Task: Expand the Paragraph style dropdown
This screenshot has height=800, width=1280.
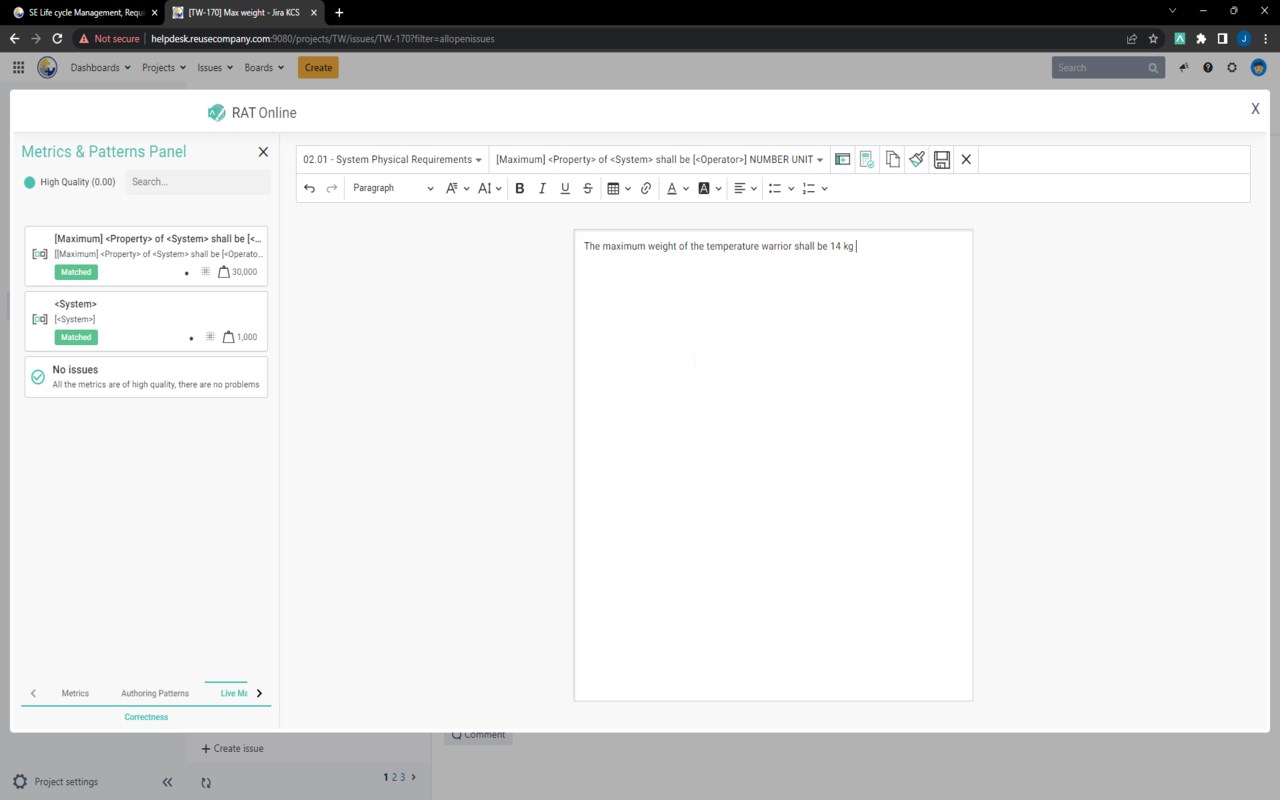Action: point(393,188)
